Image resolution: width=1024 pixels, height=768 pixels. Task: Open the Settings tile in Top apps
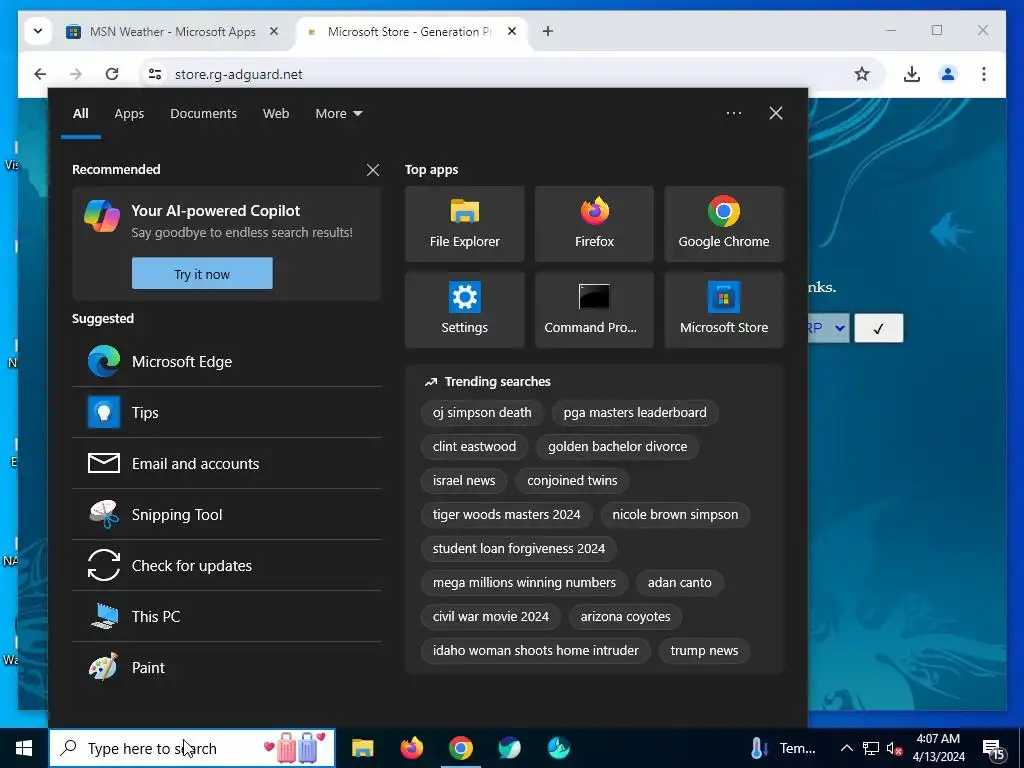click(464, 310)
